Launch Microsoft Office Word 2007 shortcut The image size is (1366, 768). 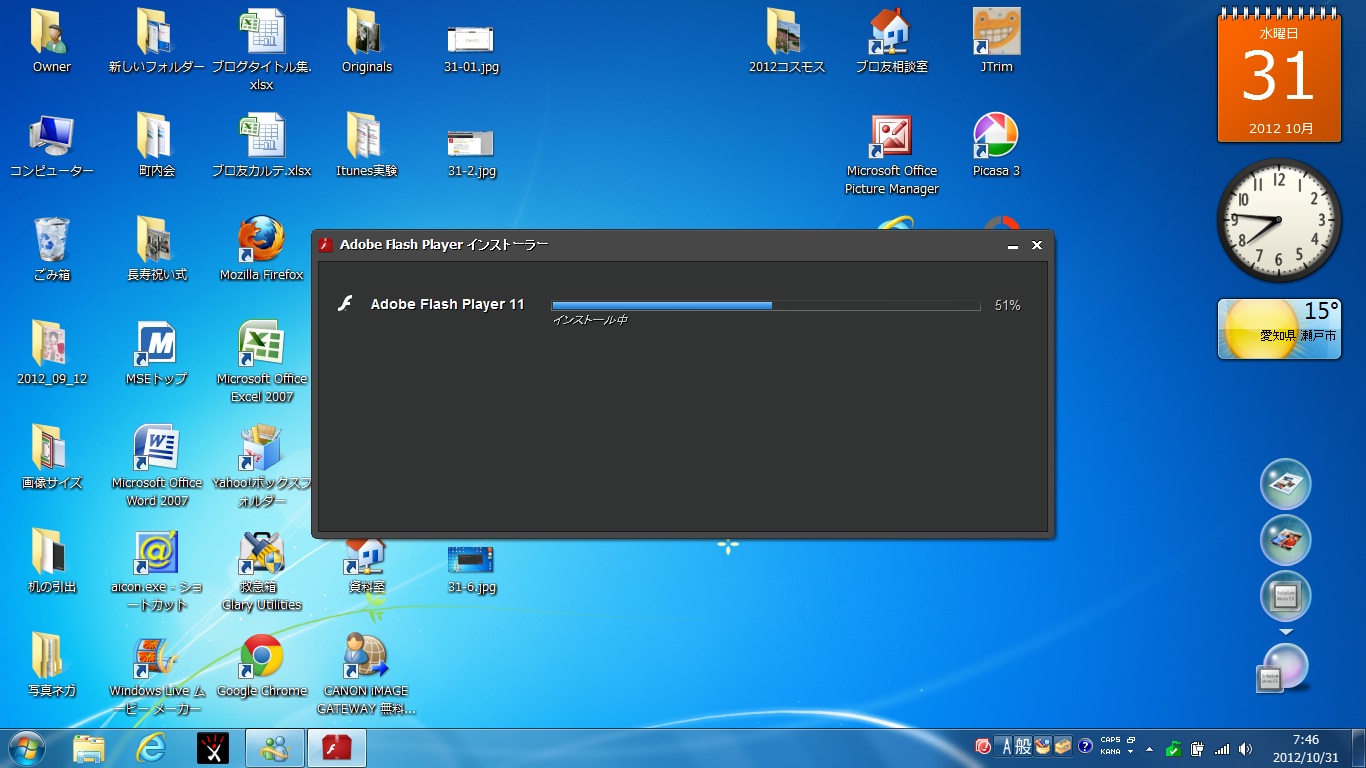pos(157,466)
